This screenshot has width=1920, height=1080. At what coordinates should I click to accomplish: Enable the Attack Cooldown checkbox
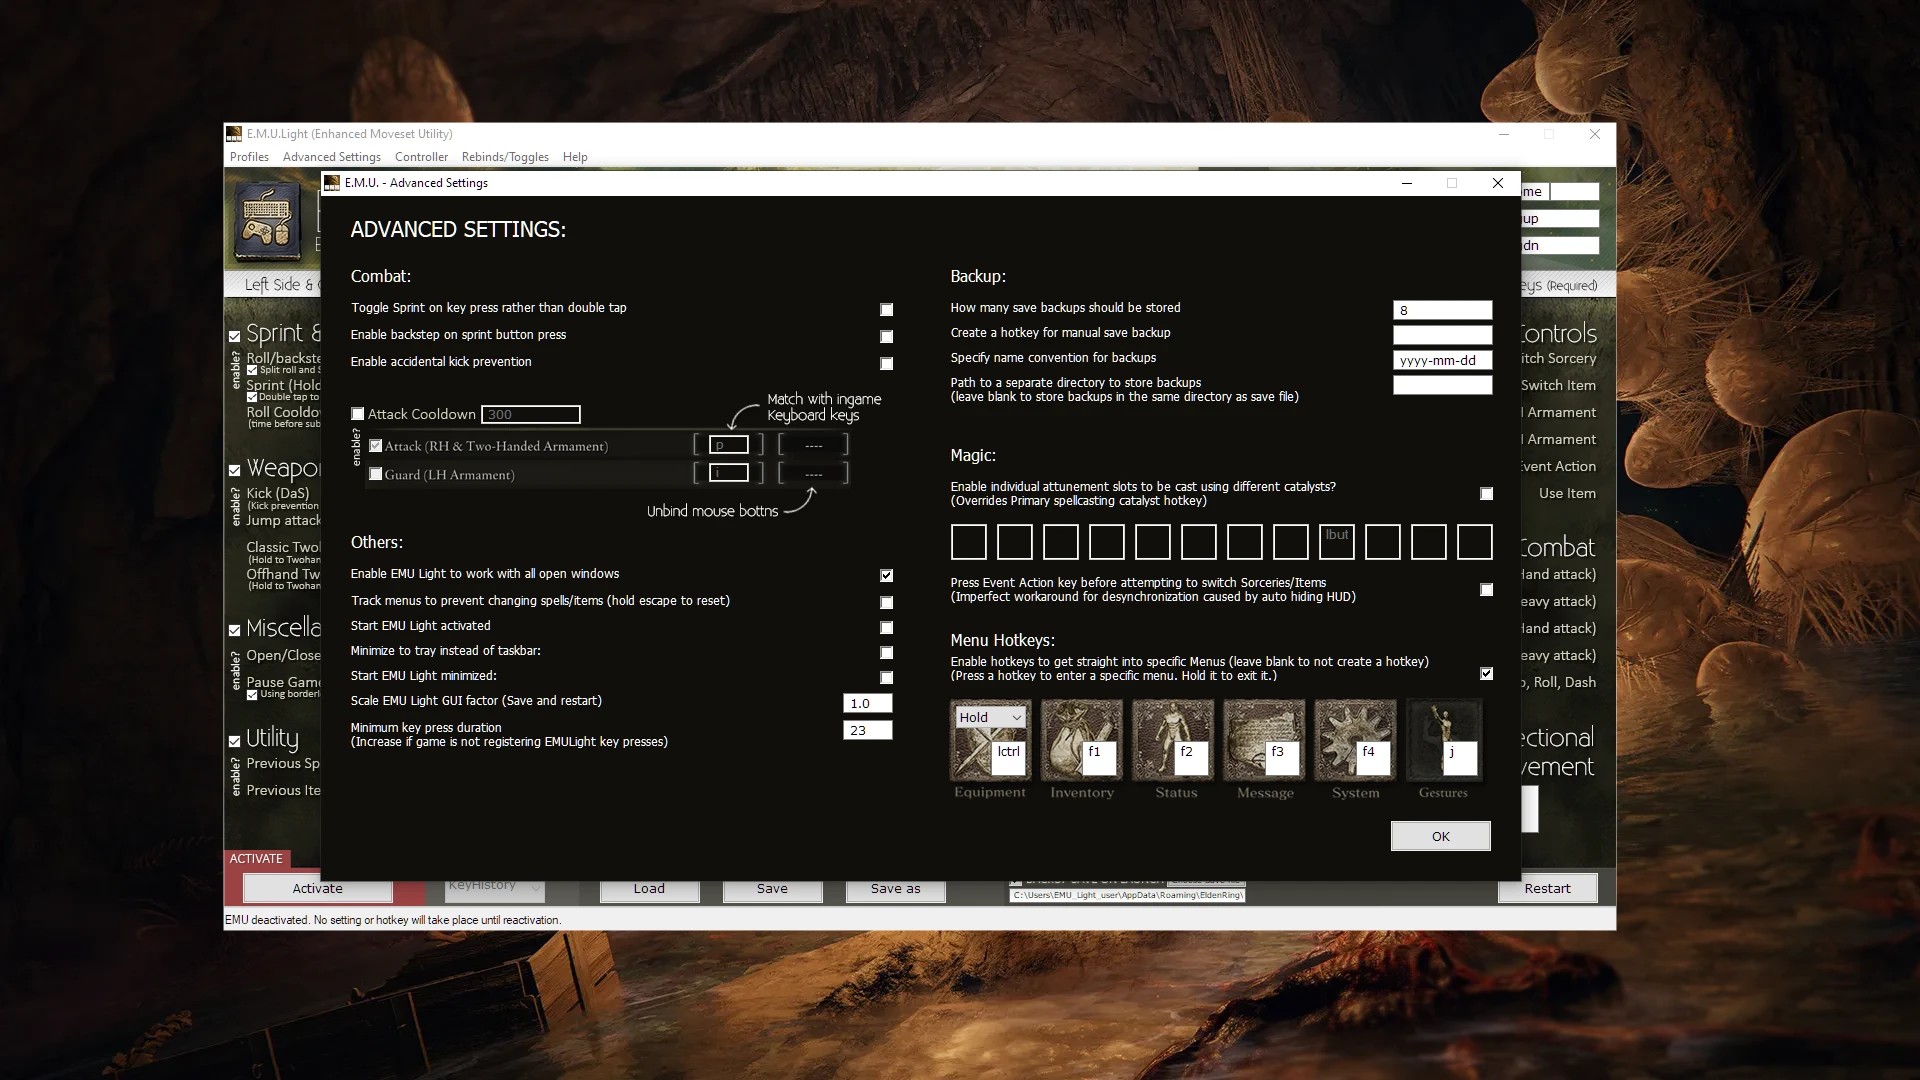coord(358,414)
